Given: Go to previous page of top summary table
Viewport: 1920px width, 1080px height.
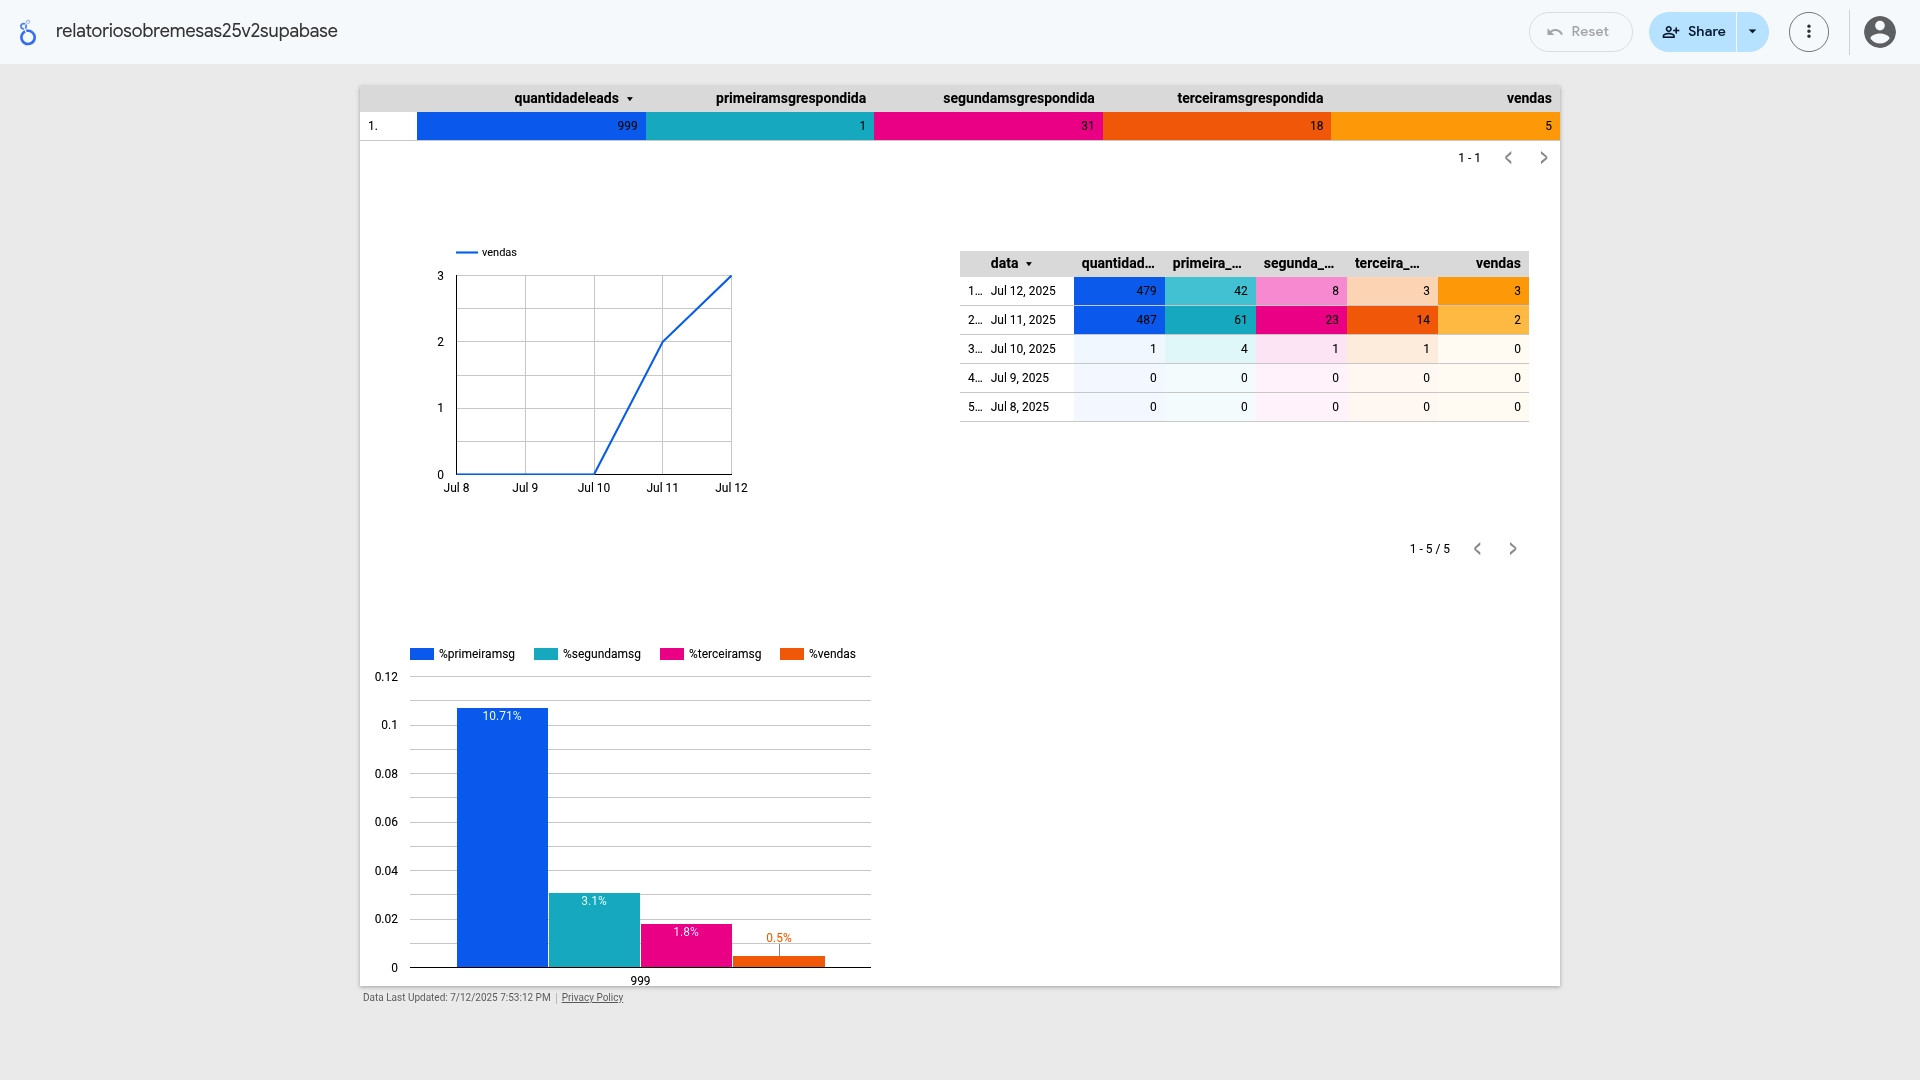Looking at the screenshot, I should (1508, 158).
